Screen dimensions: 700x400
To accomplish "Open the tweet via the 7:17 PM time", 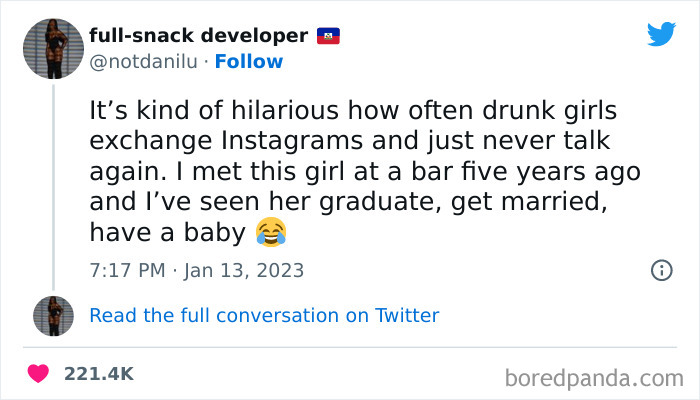I will pos(127,270).
